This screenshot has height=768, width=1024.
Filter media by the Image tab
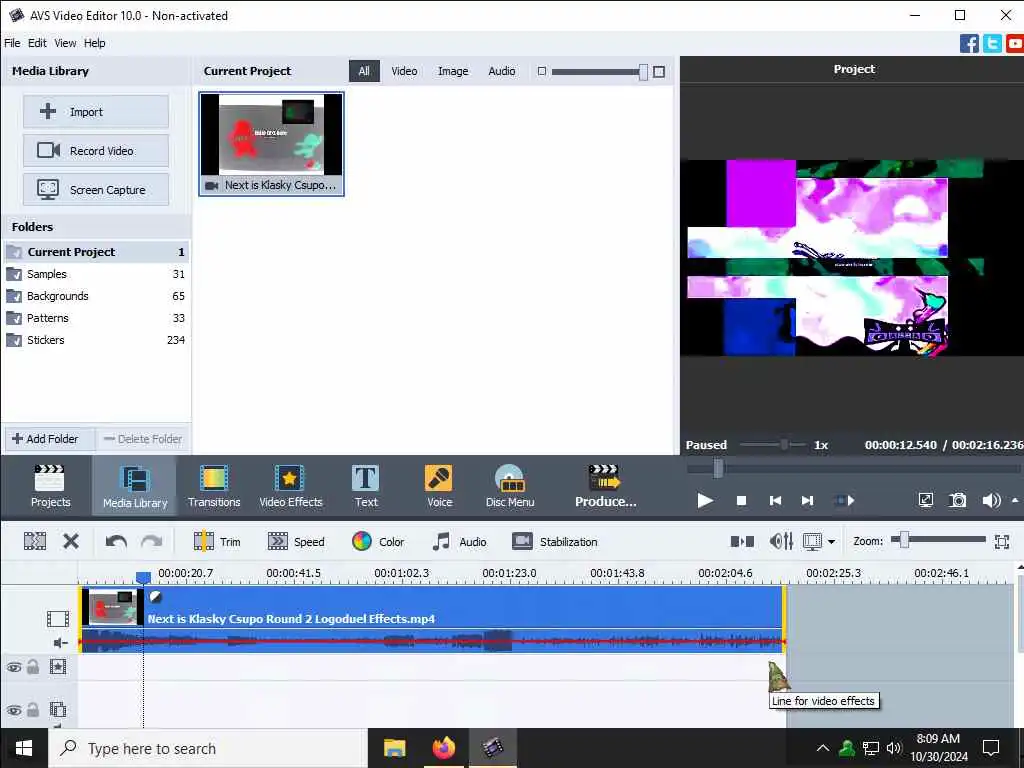click(x=453, y=71)
